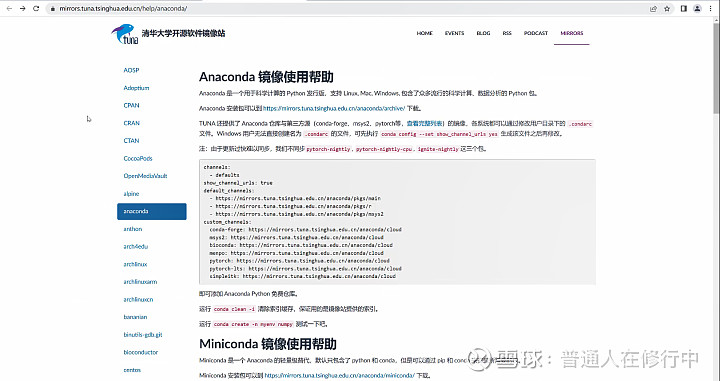
Task: Select archlinux in the sidebar list
Action: pos(135,264)
